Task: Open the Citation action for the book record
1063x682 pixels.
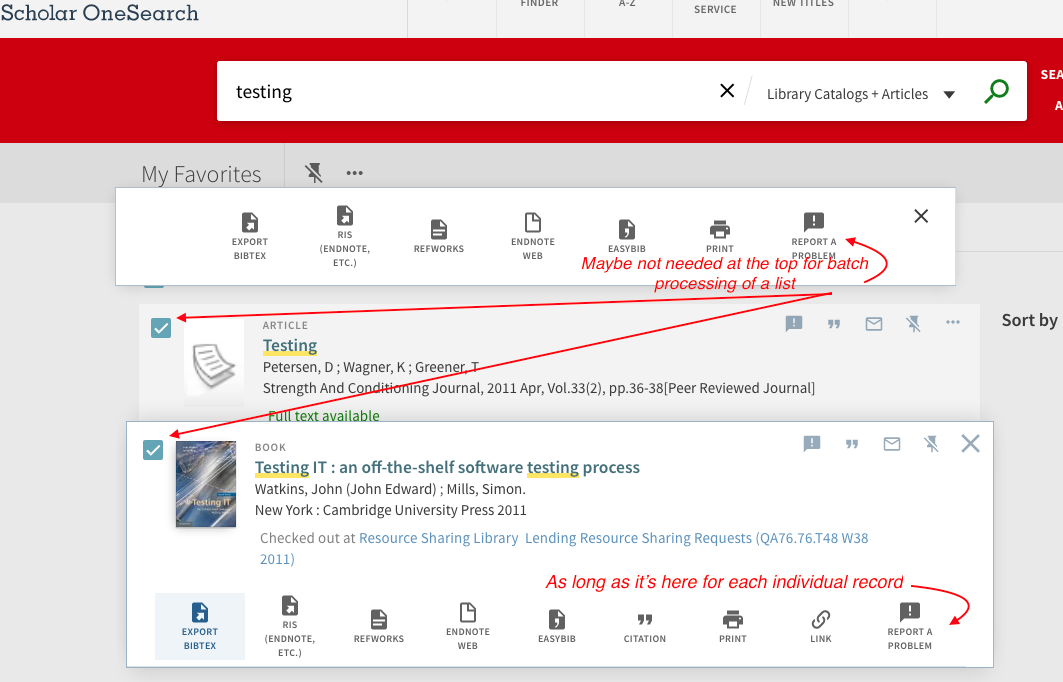Action: pos(645,625)
